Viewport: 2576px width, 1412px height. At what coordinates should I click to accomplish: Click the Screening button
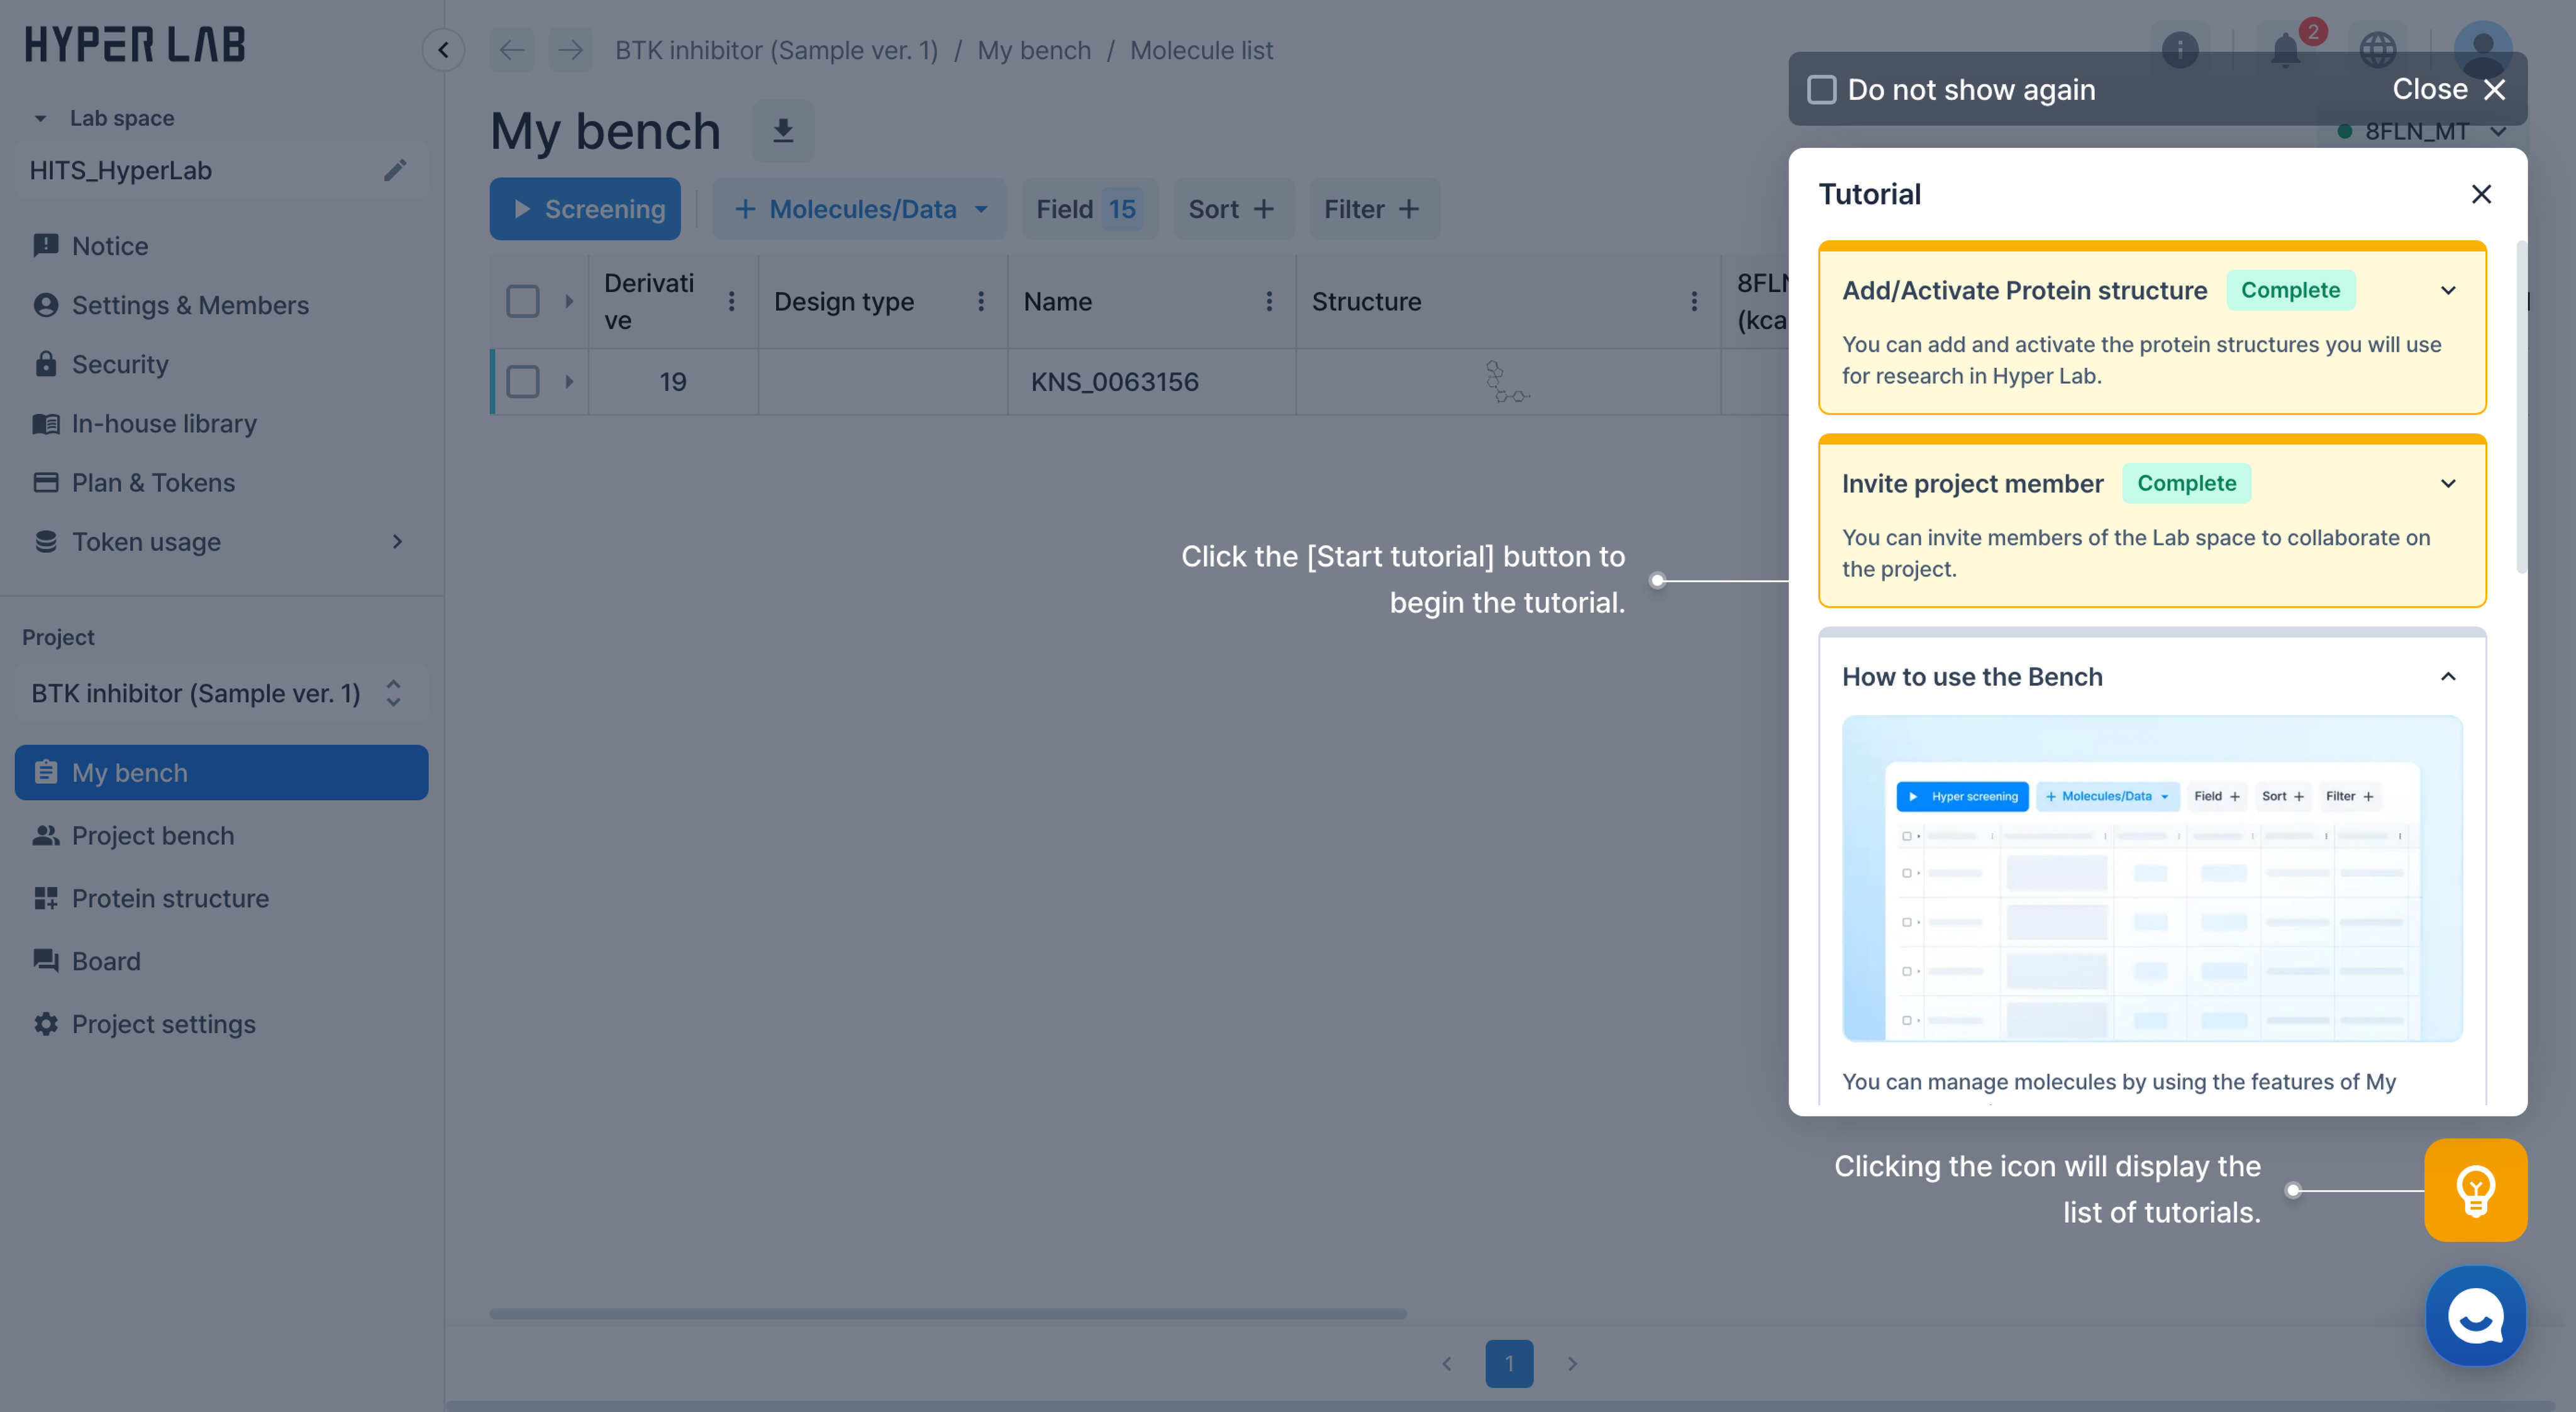(x=585, y=209)
